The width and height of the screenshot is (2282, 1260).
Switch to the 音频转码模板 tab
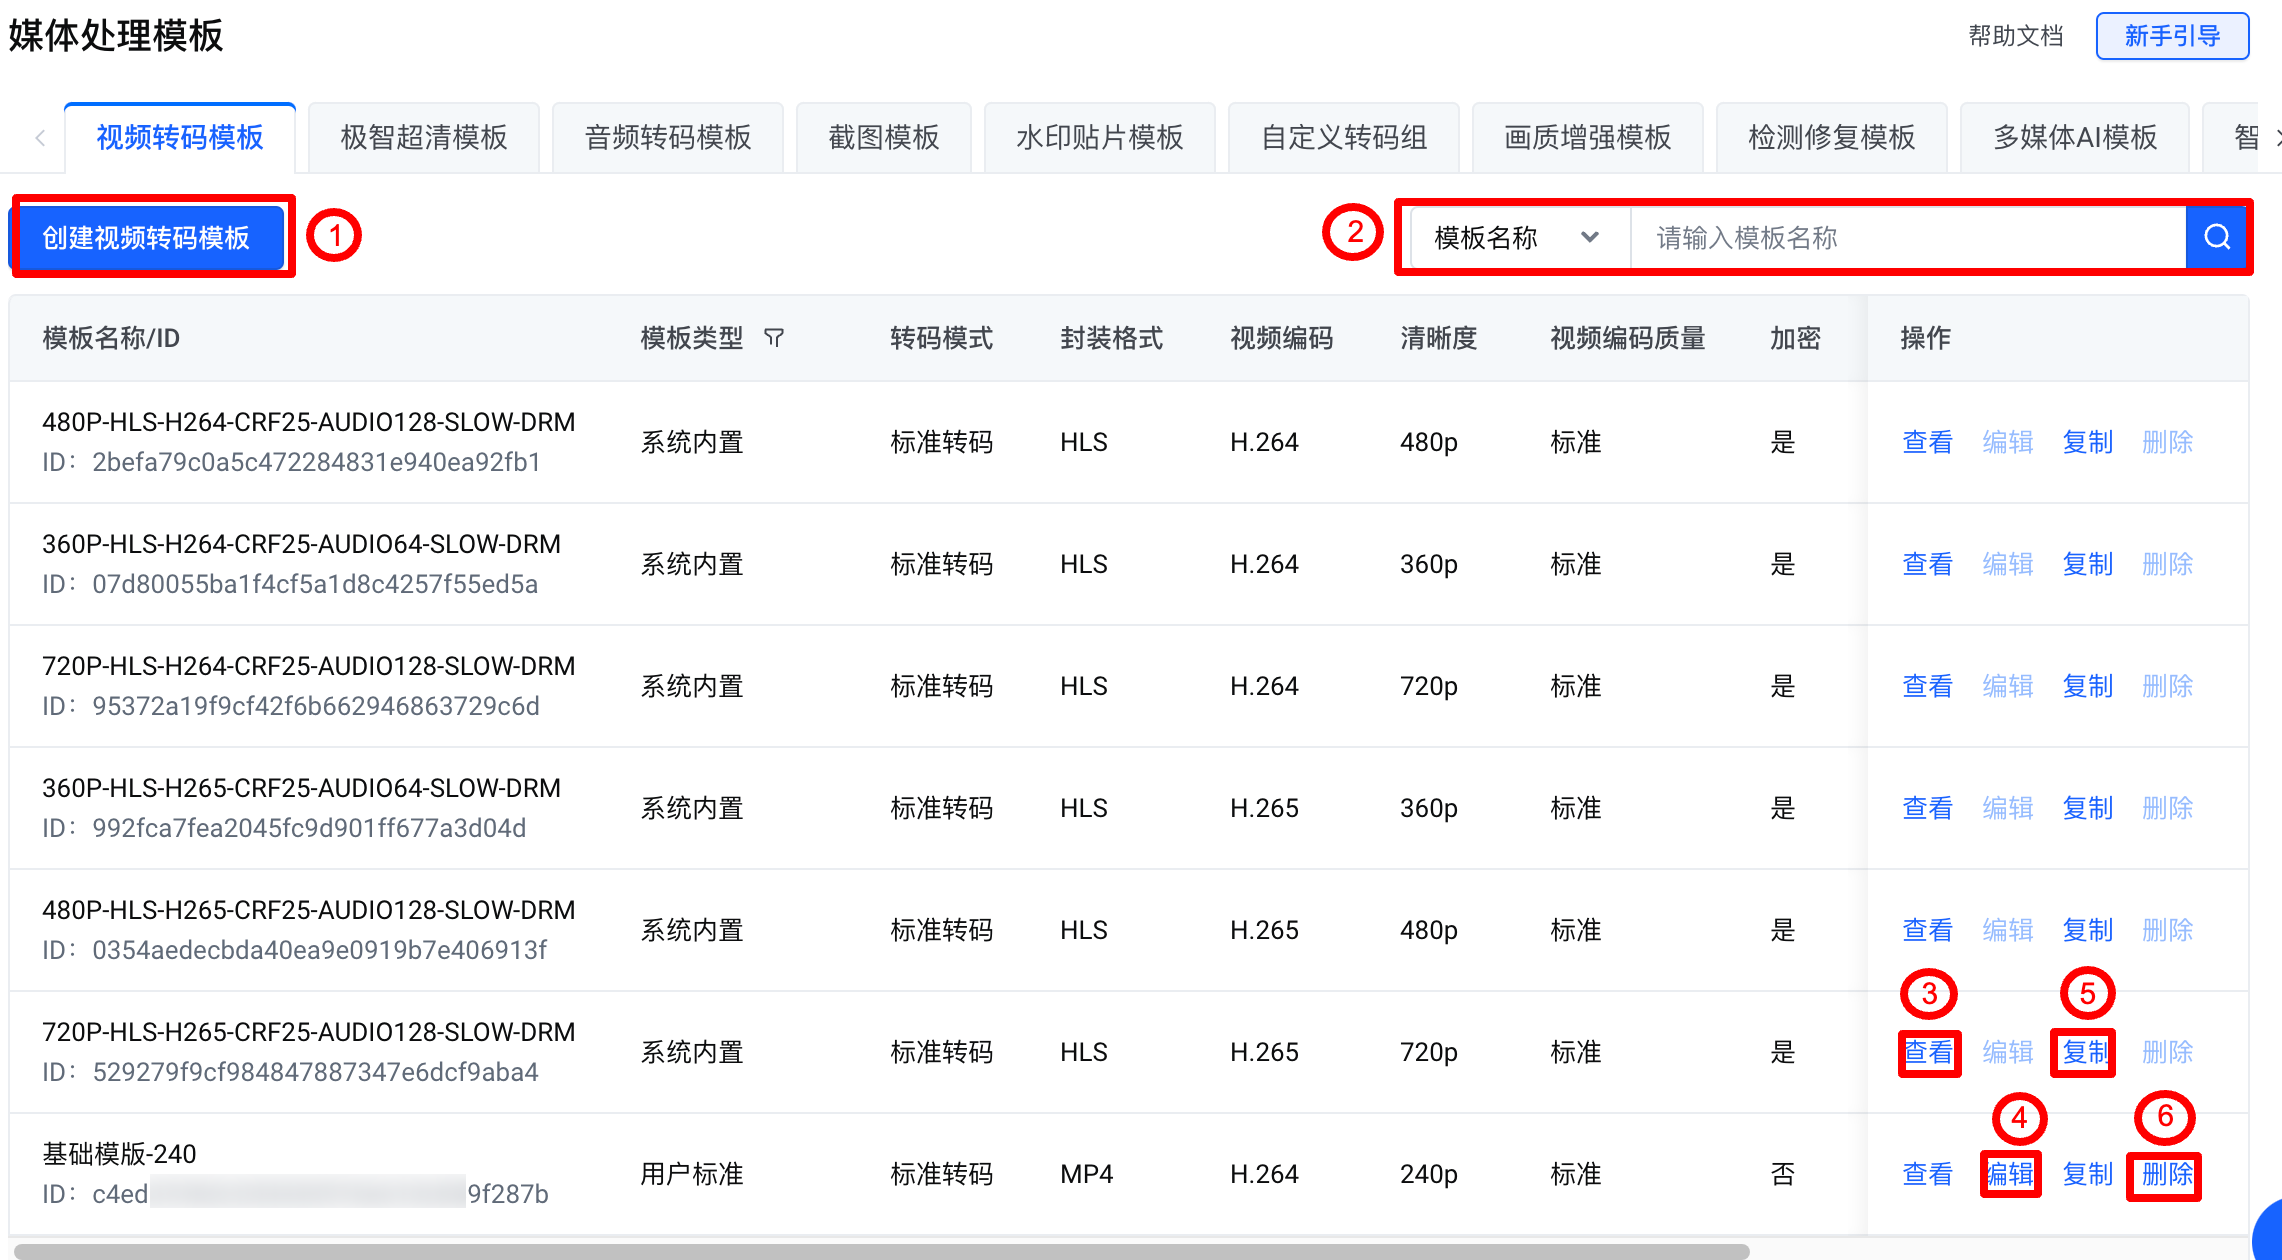(x=668, y=137)
